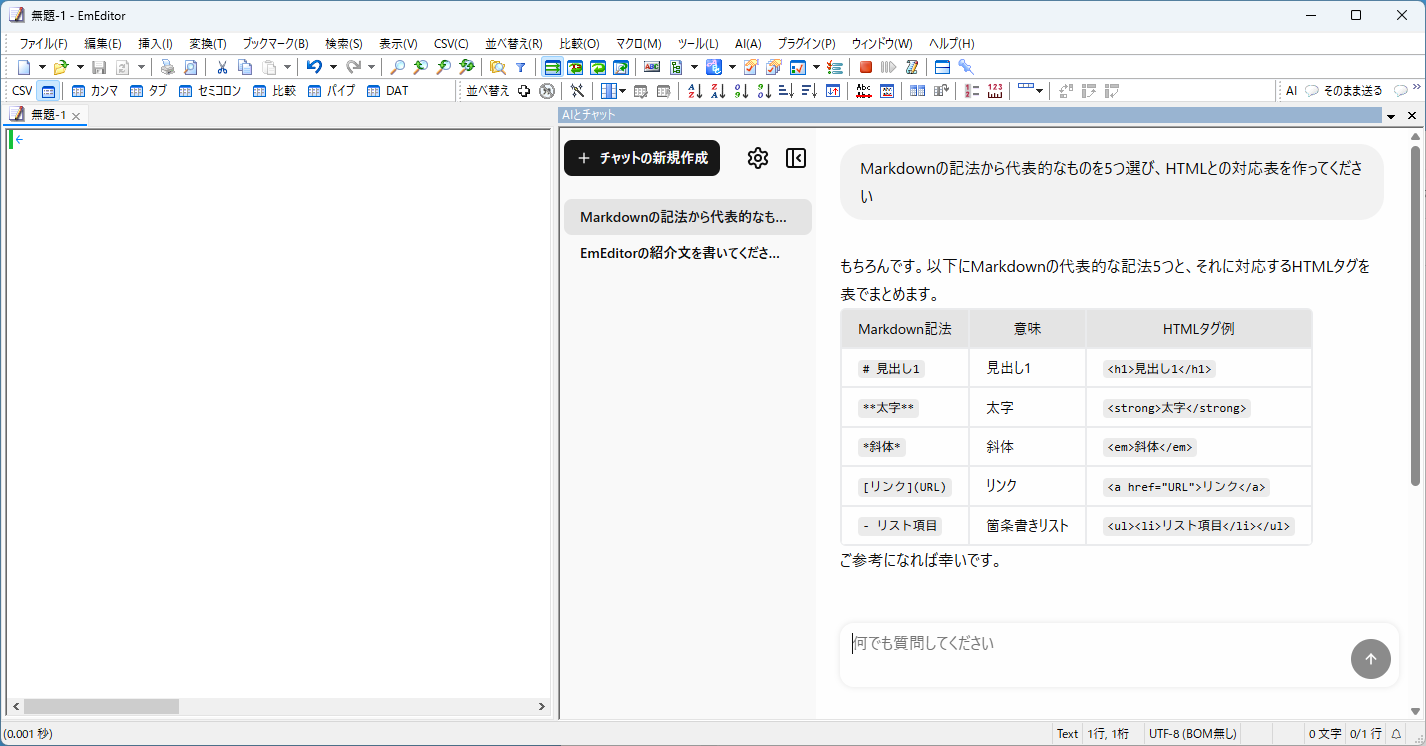Apply a filter with the funnel icon
Screen dimensions: 1426x746
tap(521, 66)
